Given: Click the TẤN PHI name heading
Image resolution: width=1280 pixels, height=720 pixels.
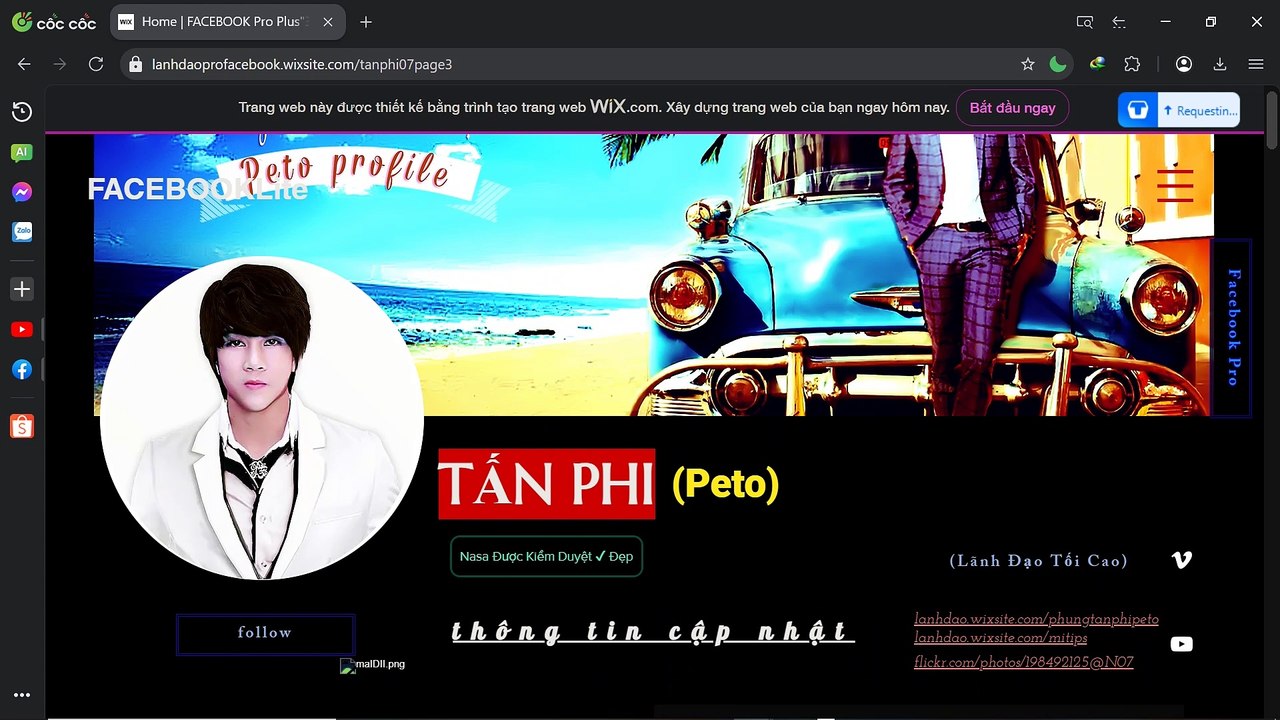Looking at the screenshot, I should coord(546,484).
